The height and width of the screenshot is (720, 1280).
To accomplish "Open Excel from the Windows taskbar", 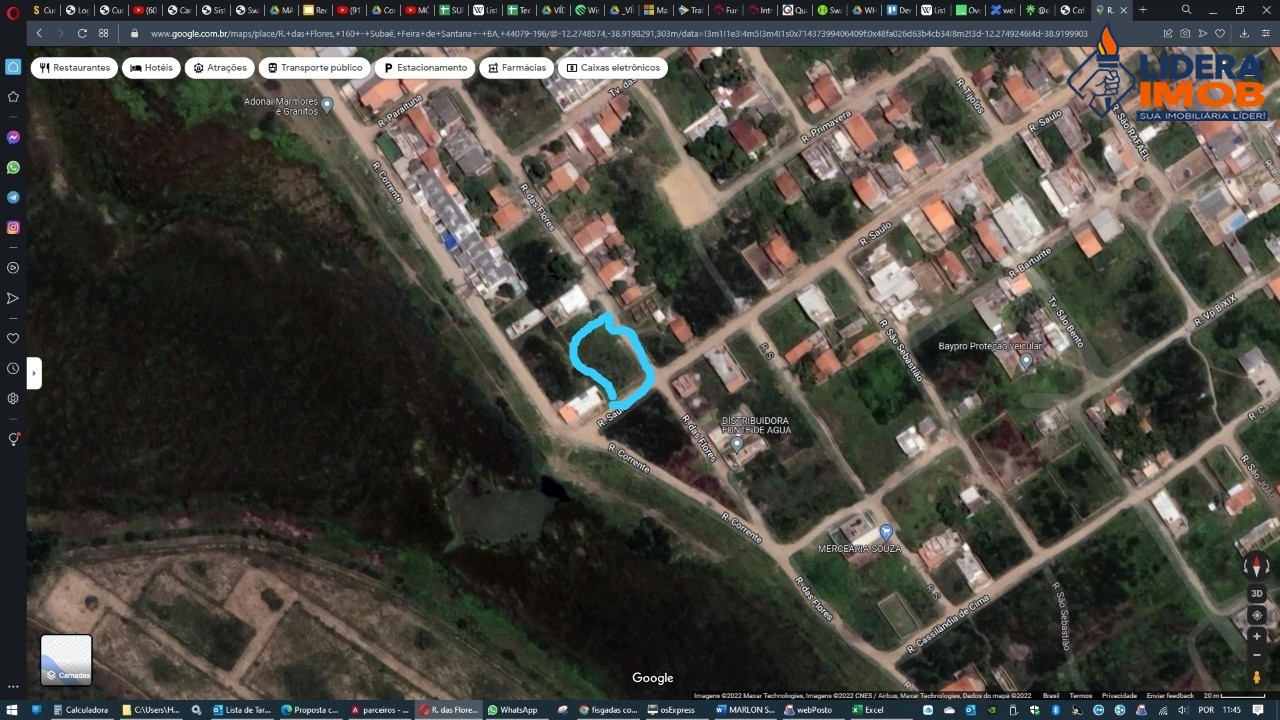I will (x=866, y=710).
